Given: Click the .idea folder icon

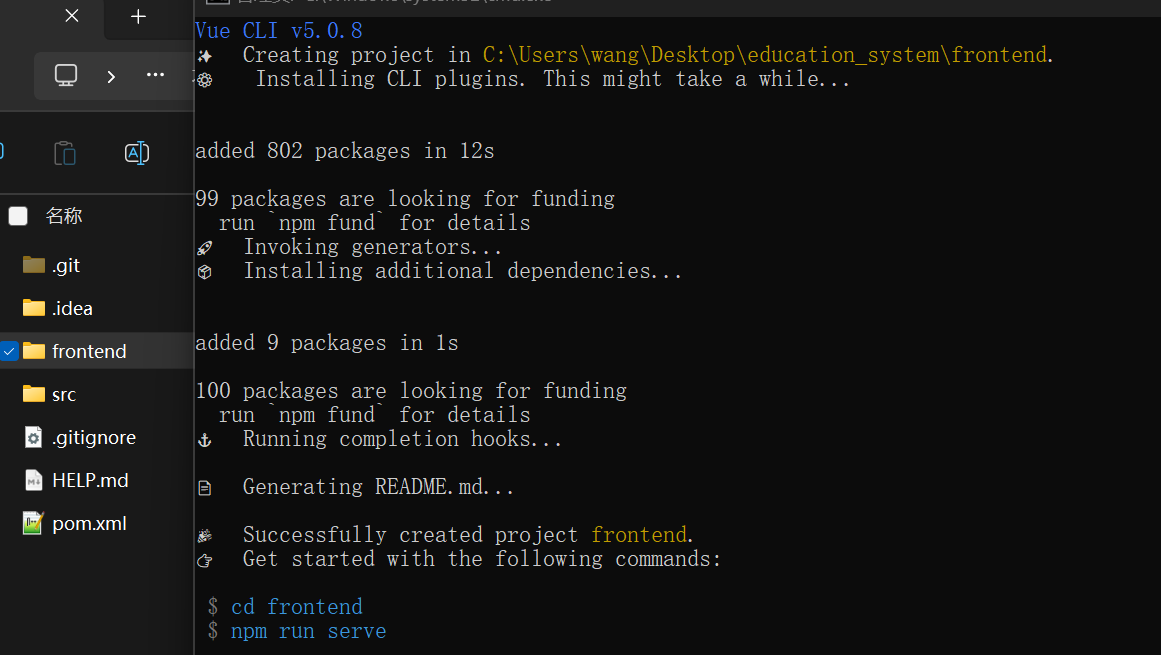Looking at the screenshot, I should tap(34, 308).
